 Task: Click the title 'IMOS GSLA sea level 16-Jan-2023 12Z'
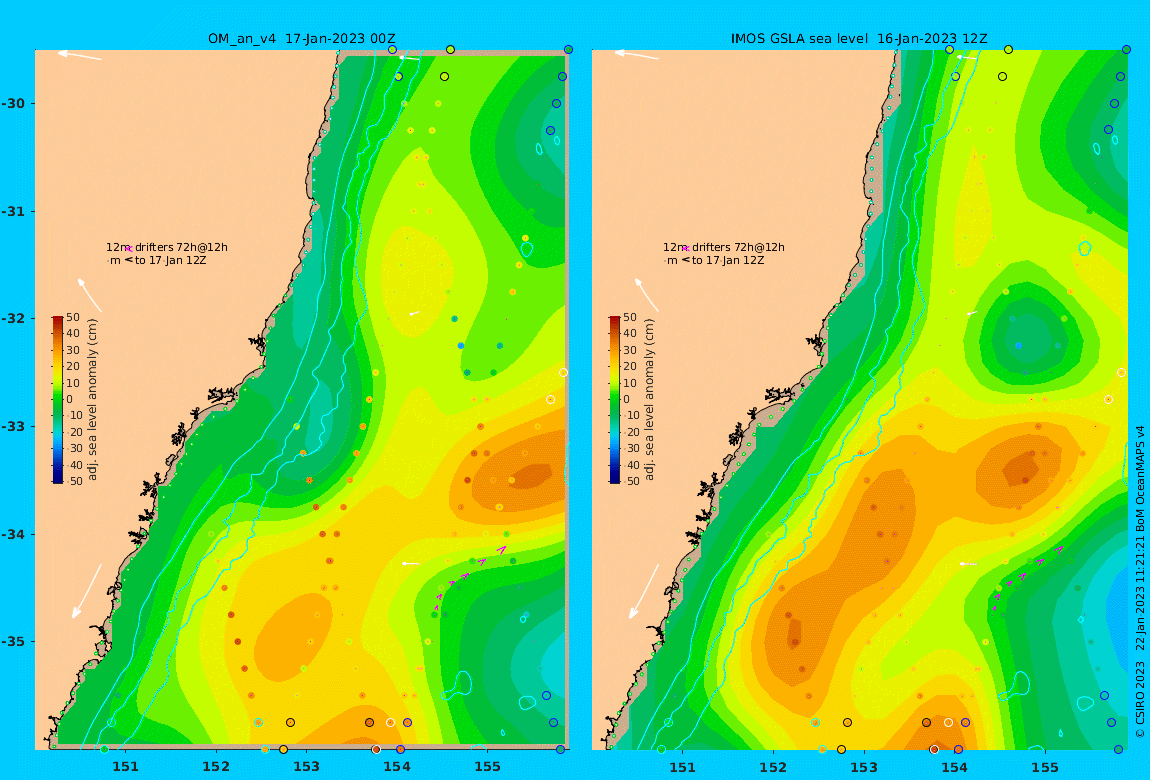(x=859, y=39)
